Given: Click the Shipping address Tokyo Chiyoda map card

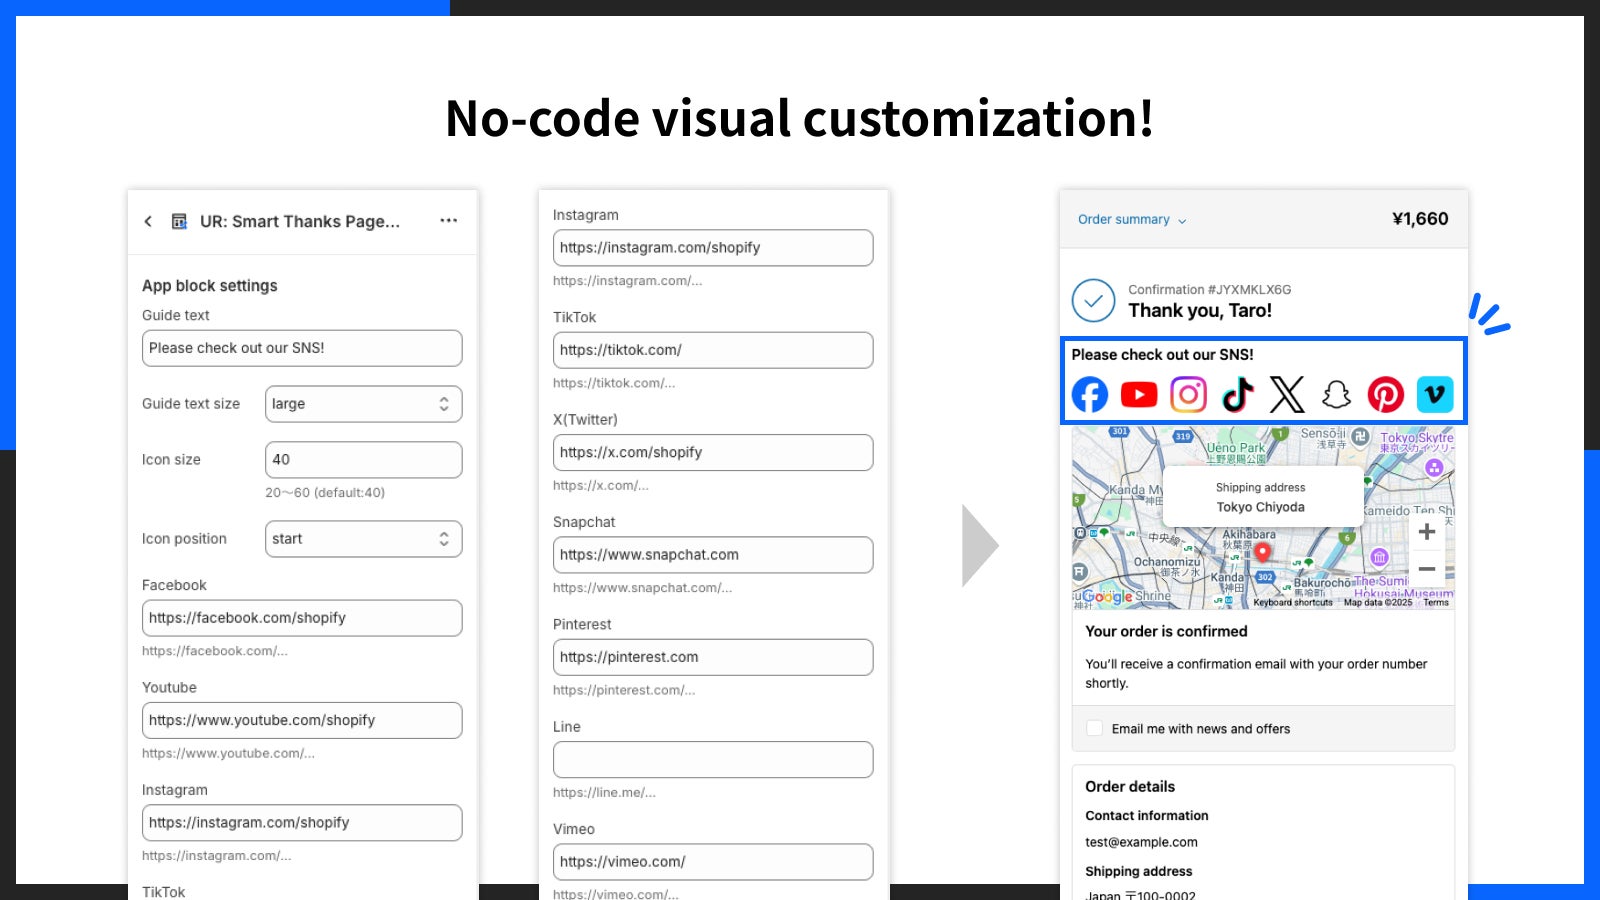Looking at the screenshot, I should point(1263,496).
